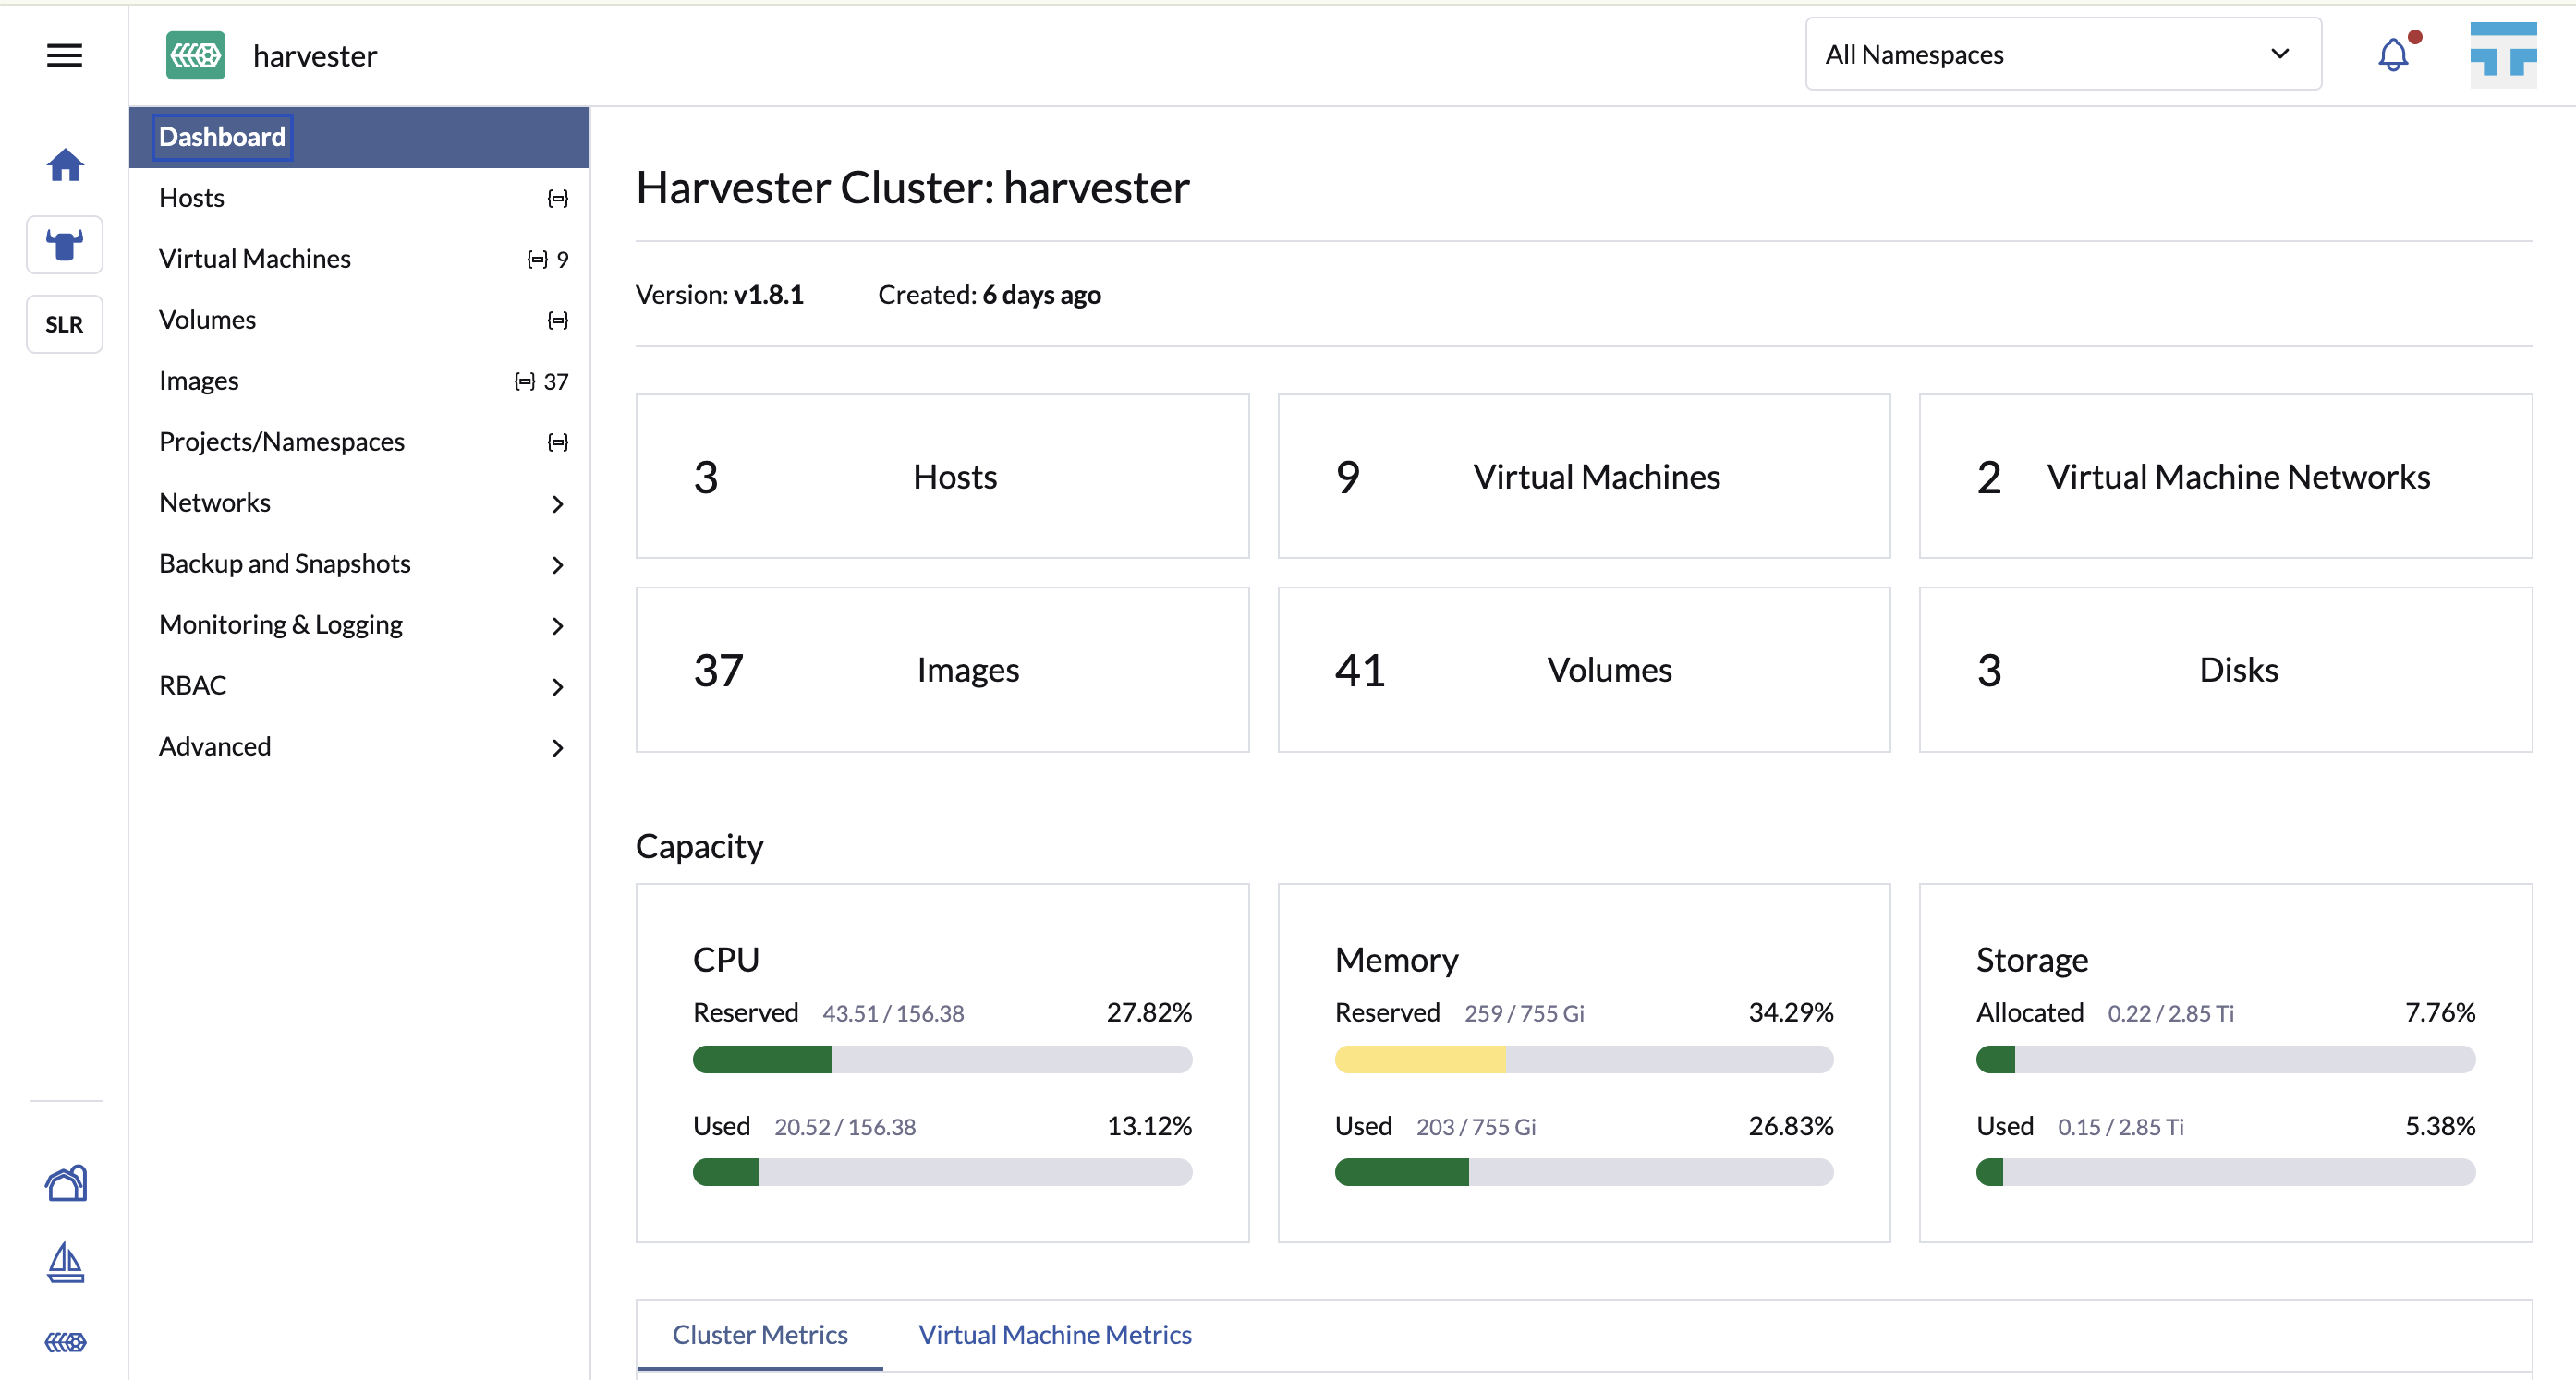Open the hamburger navigation menu
Viewport: 2576px width, 1380px height.
pos(64,55)
